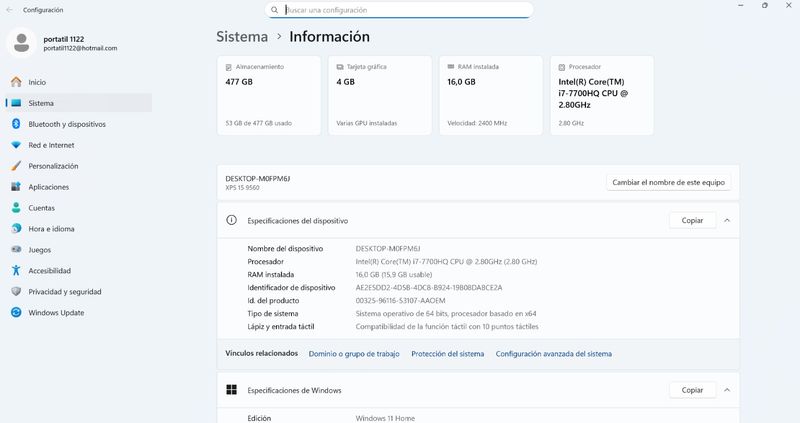This screenshot has height=423, width=800.
Task: Click the Procesador card icon
Action: [562, 67]
